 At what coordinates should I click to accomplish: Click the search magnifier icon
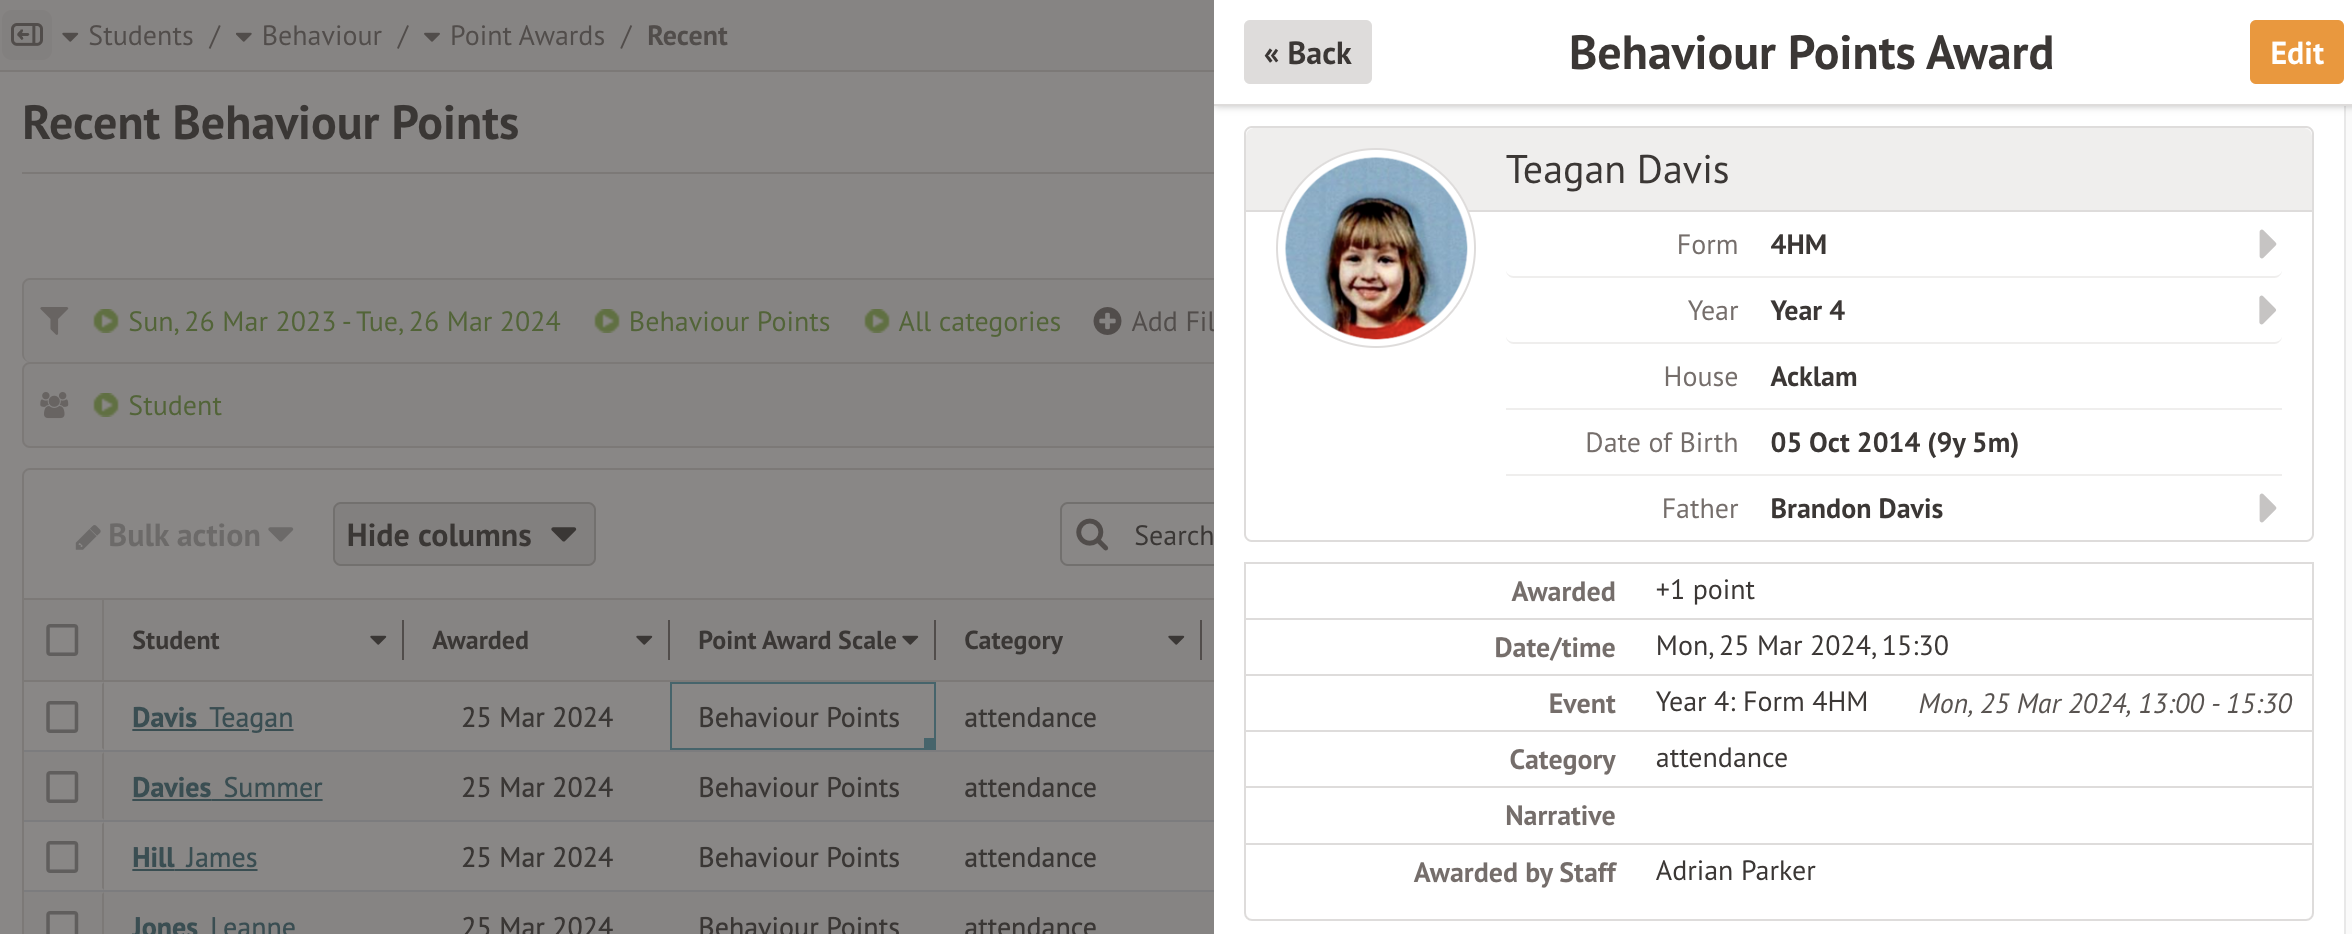click(x=1092, y=535)
